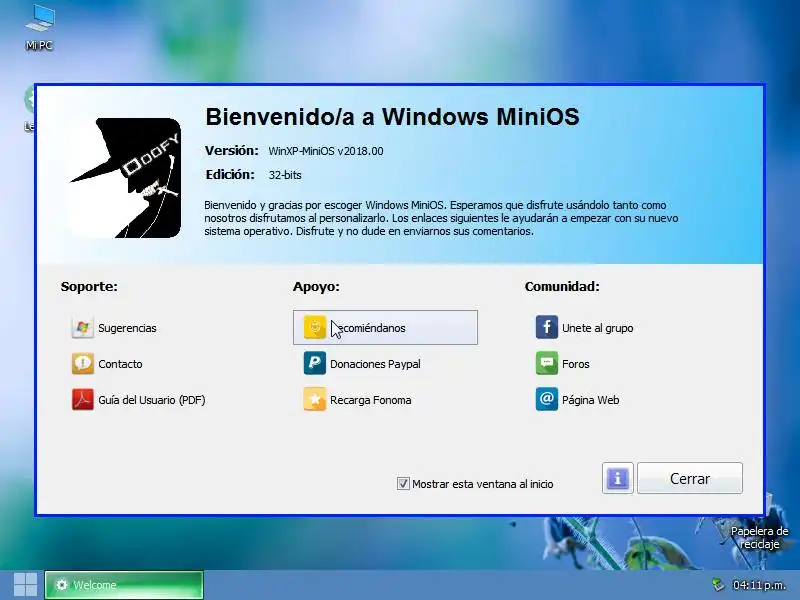Viewport: 800px width, 600px height.
Task: Click the Bienvenido/a a Windows MiniOS heading
Action: pos(392,116)
